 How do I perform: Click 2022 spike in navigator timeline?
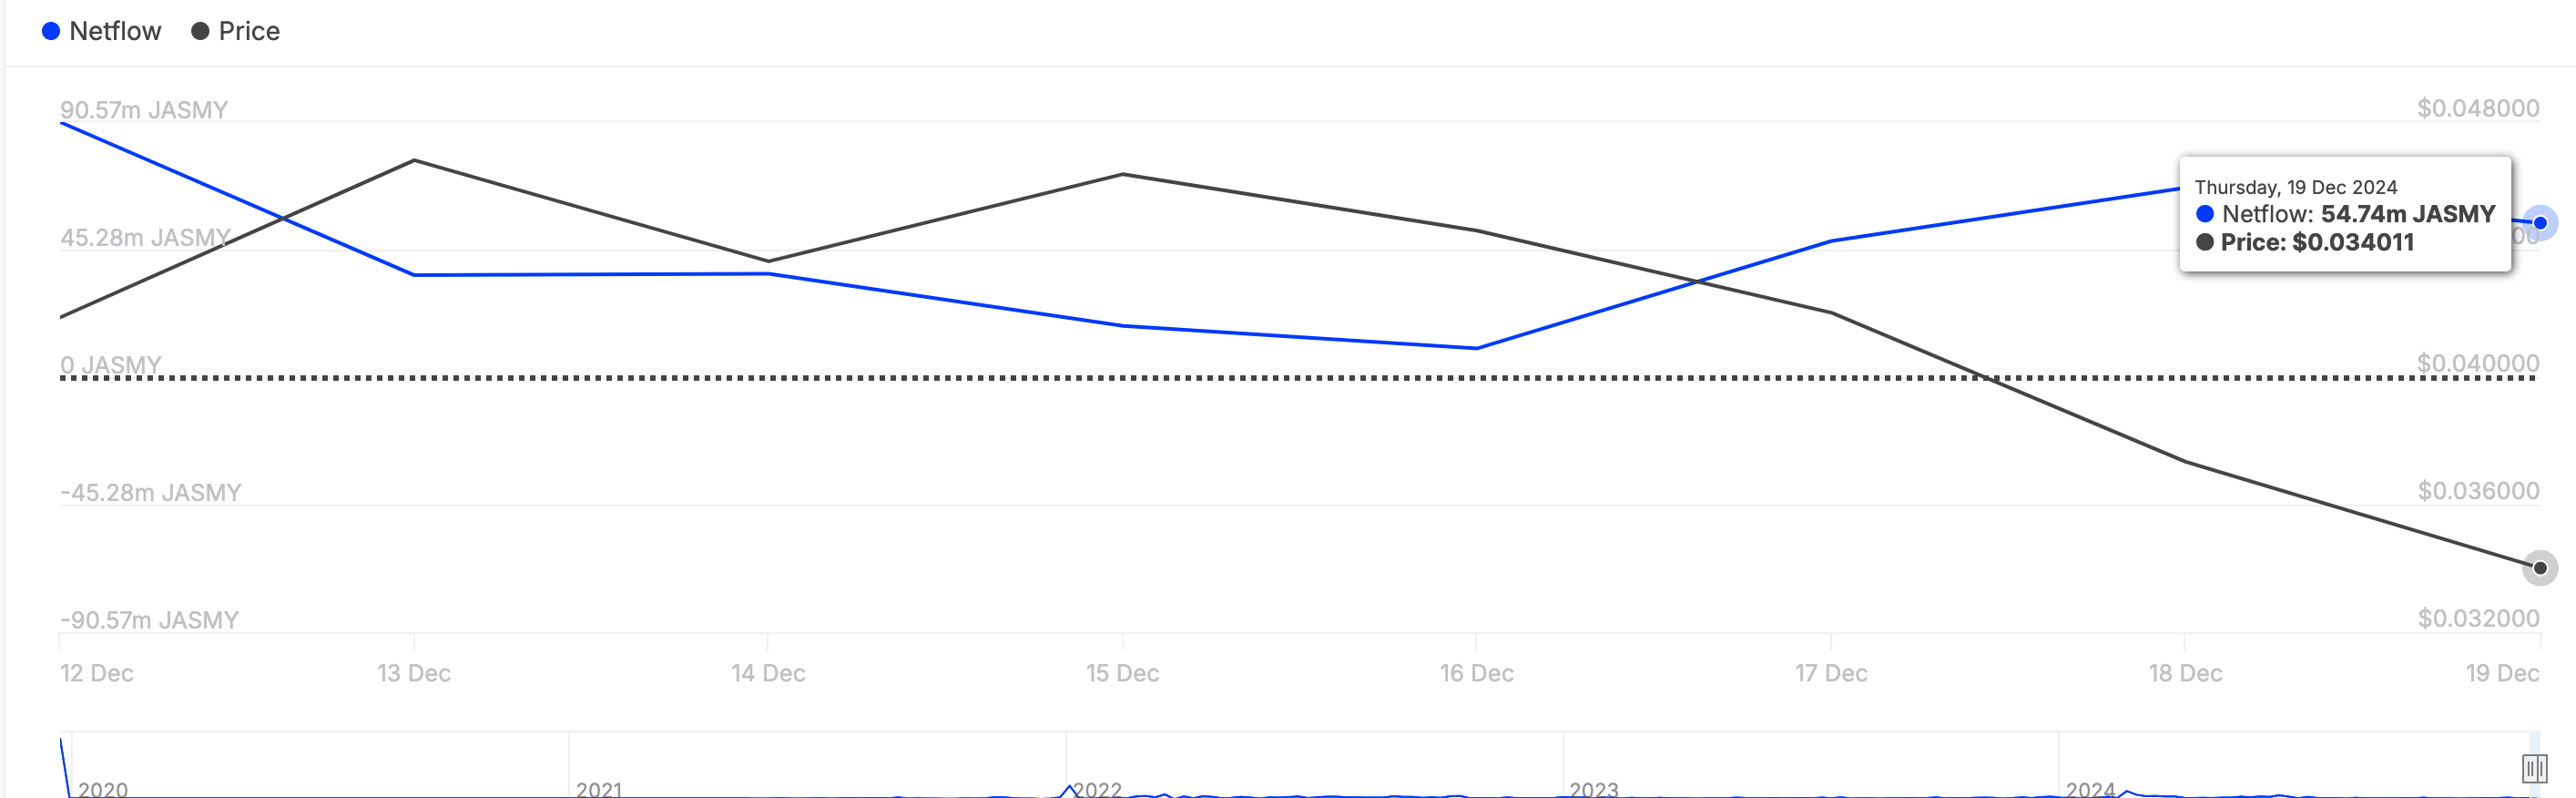[x=1069, y=789]
